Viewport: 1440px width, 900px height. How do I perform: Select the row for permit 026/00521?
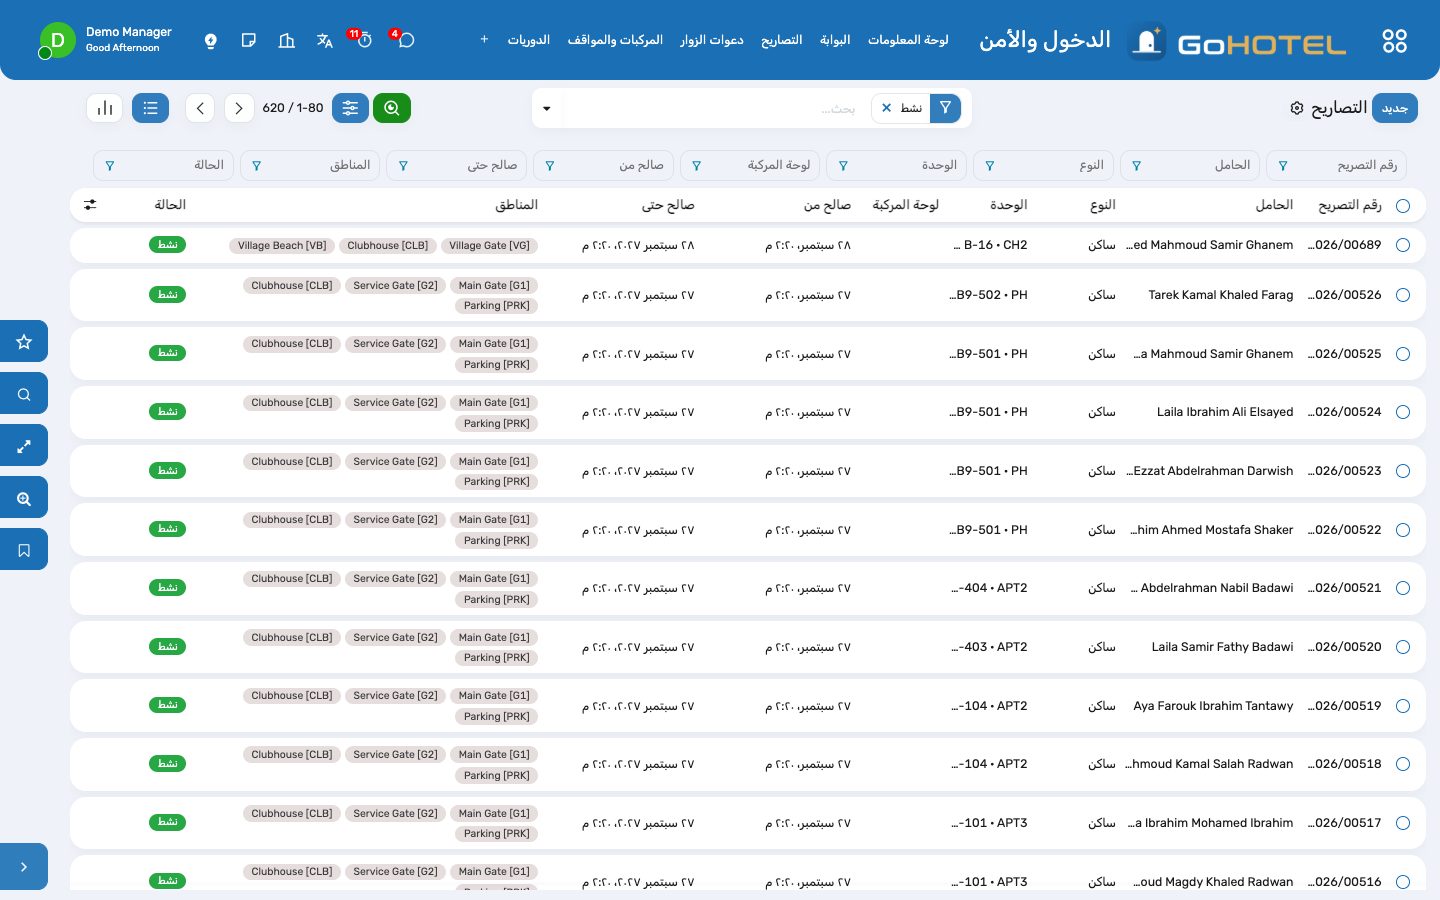[x=1403, y=588]
